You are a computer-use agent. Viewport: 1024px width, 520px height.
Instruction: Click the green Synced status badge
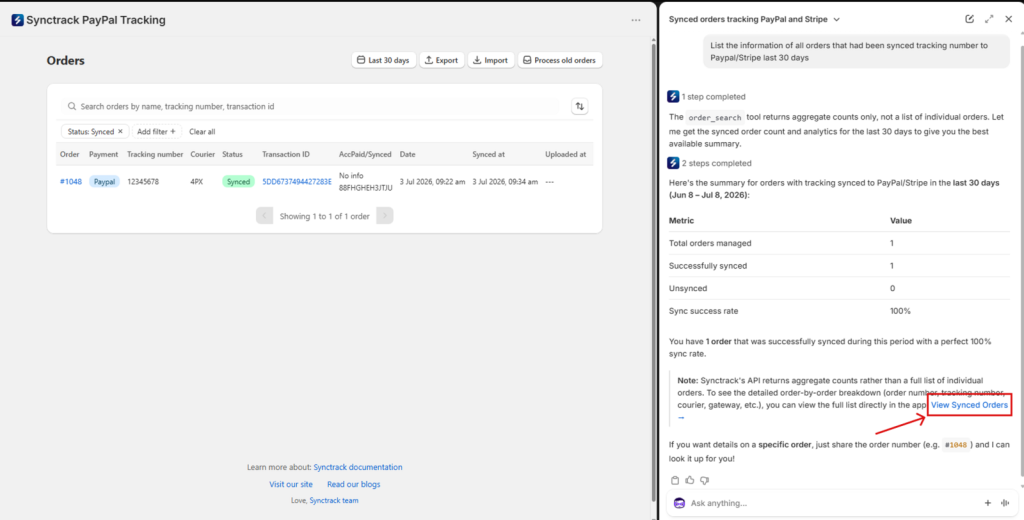point(238,182)
